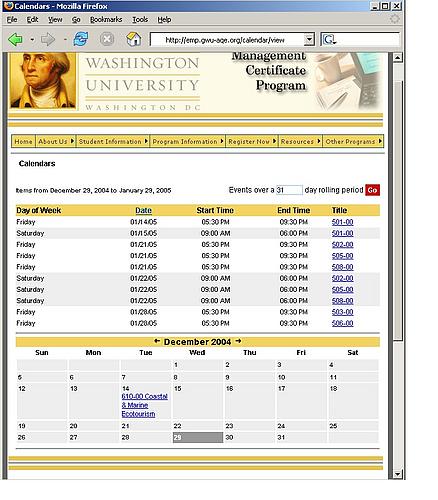Sort by the Date column header link
The width and height of the screenshot is (438, 500).
click(x=143, y=210)
